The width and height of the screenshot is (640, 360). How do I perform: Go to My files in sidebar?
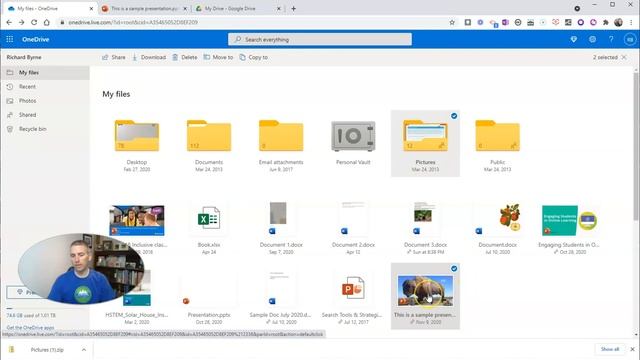(x=45, y=73)
